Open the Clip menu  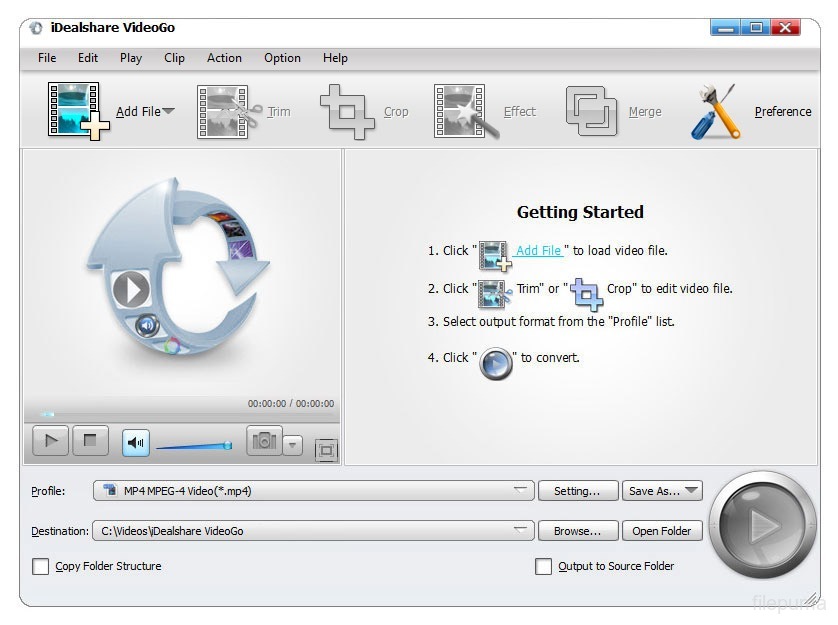tap(174, 58)
